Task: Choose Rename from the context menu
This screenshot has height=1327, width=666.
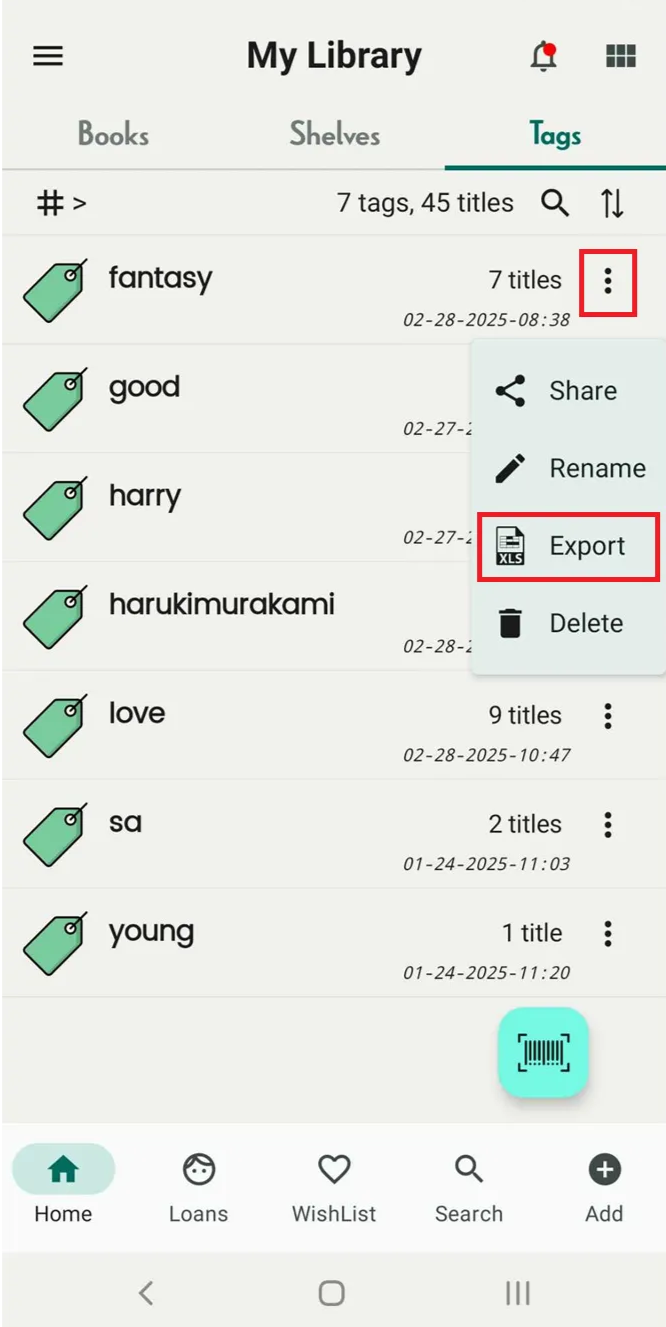Action: (x=568, y=468)
